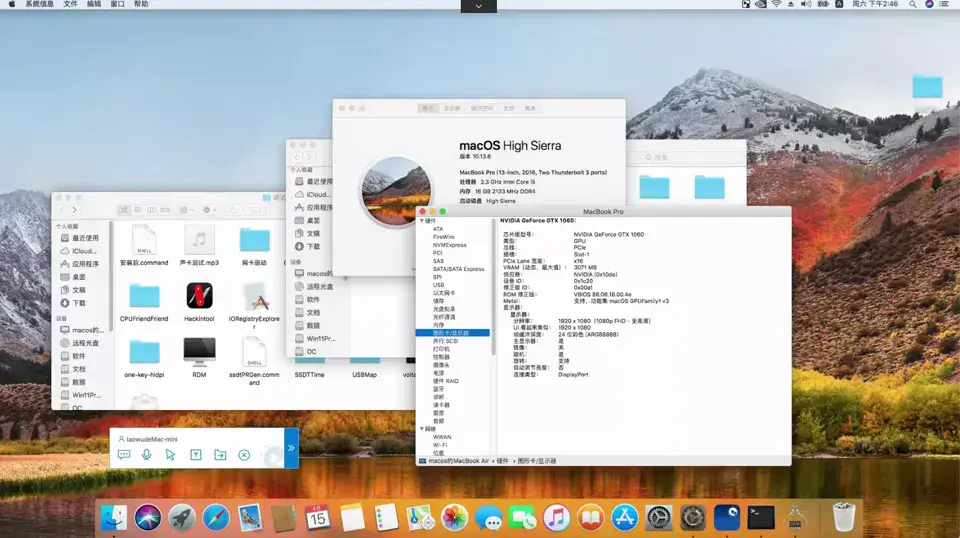
Task: Open Photos app in the Dock
Action: pyautogui.click(x=454, y=518)
